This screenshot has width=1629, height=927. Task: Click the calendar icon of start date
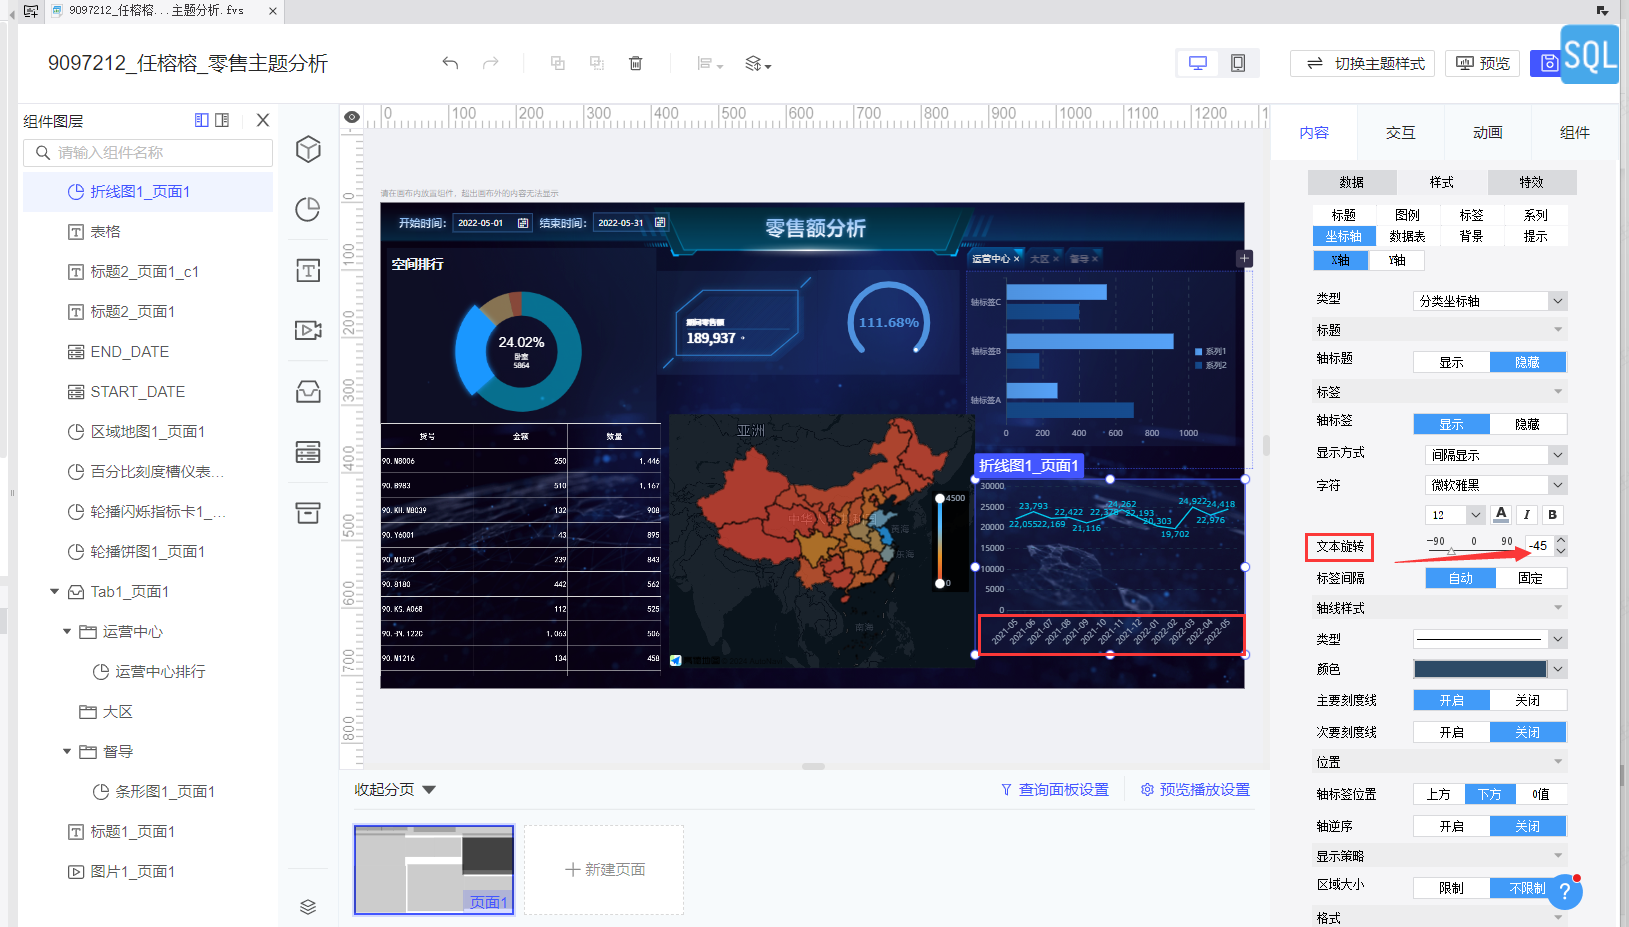(x=523, y=223)
